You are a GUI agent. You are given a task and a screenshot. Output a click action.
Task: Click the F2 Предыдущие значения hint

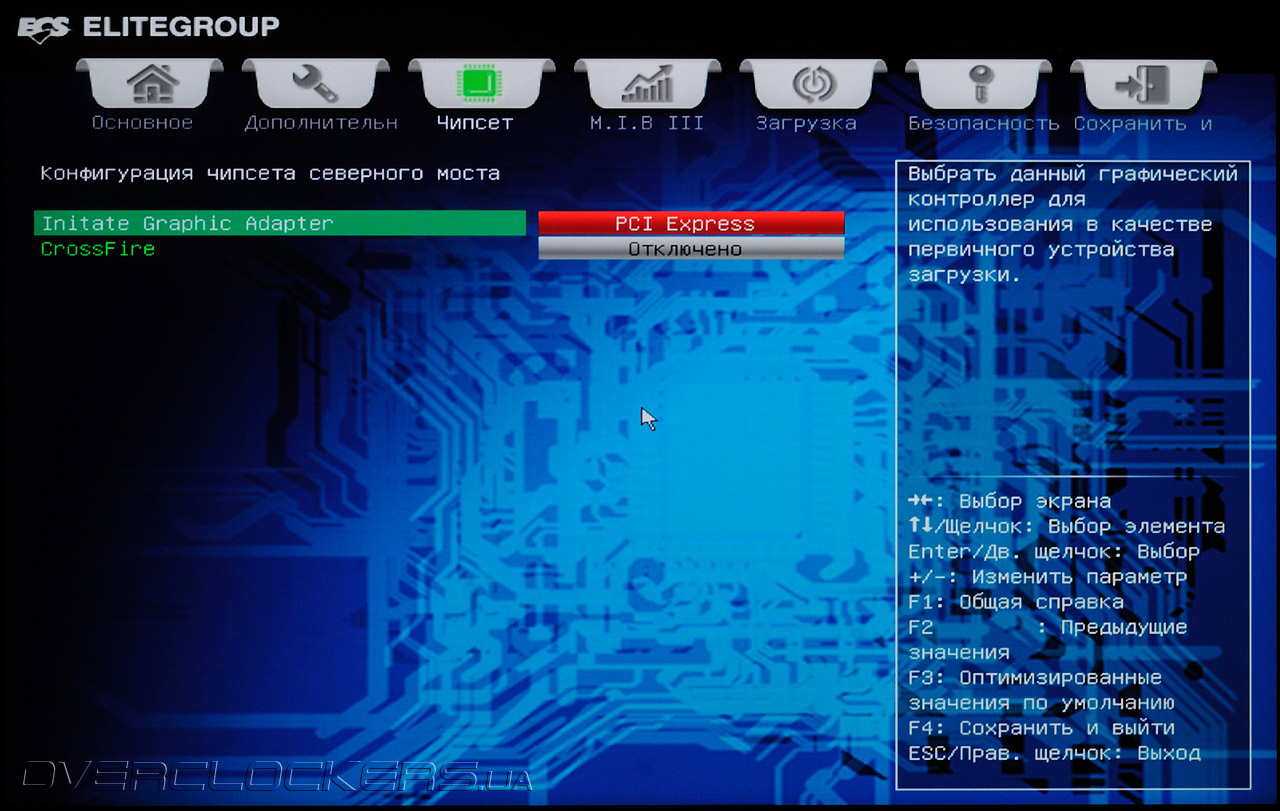(x=1048, y=640)
